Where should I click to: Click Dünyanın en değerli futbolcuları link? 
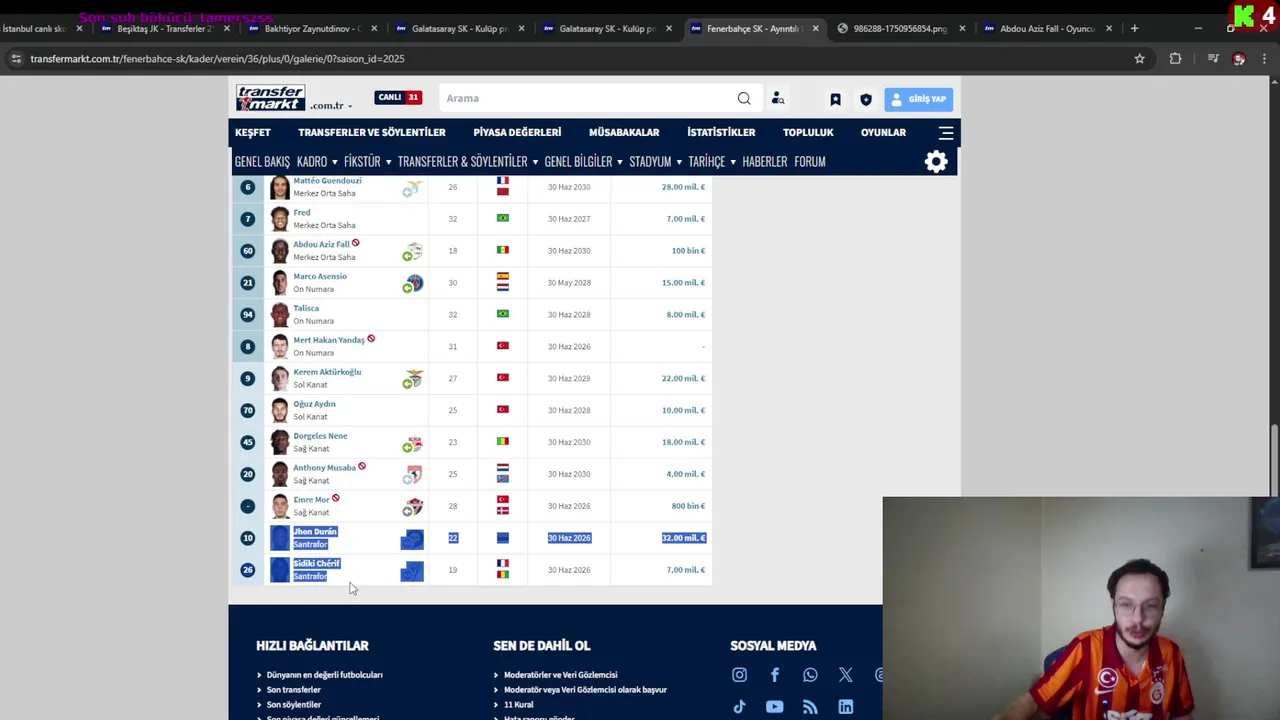click(x=324, y=675)
